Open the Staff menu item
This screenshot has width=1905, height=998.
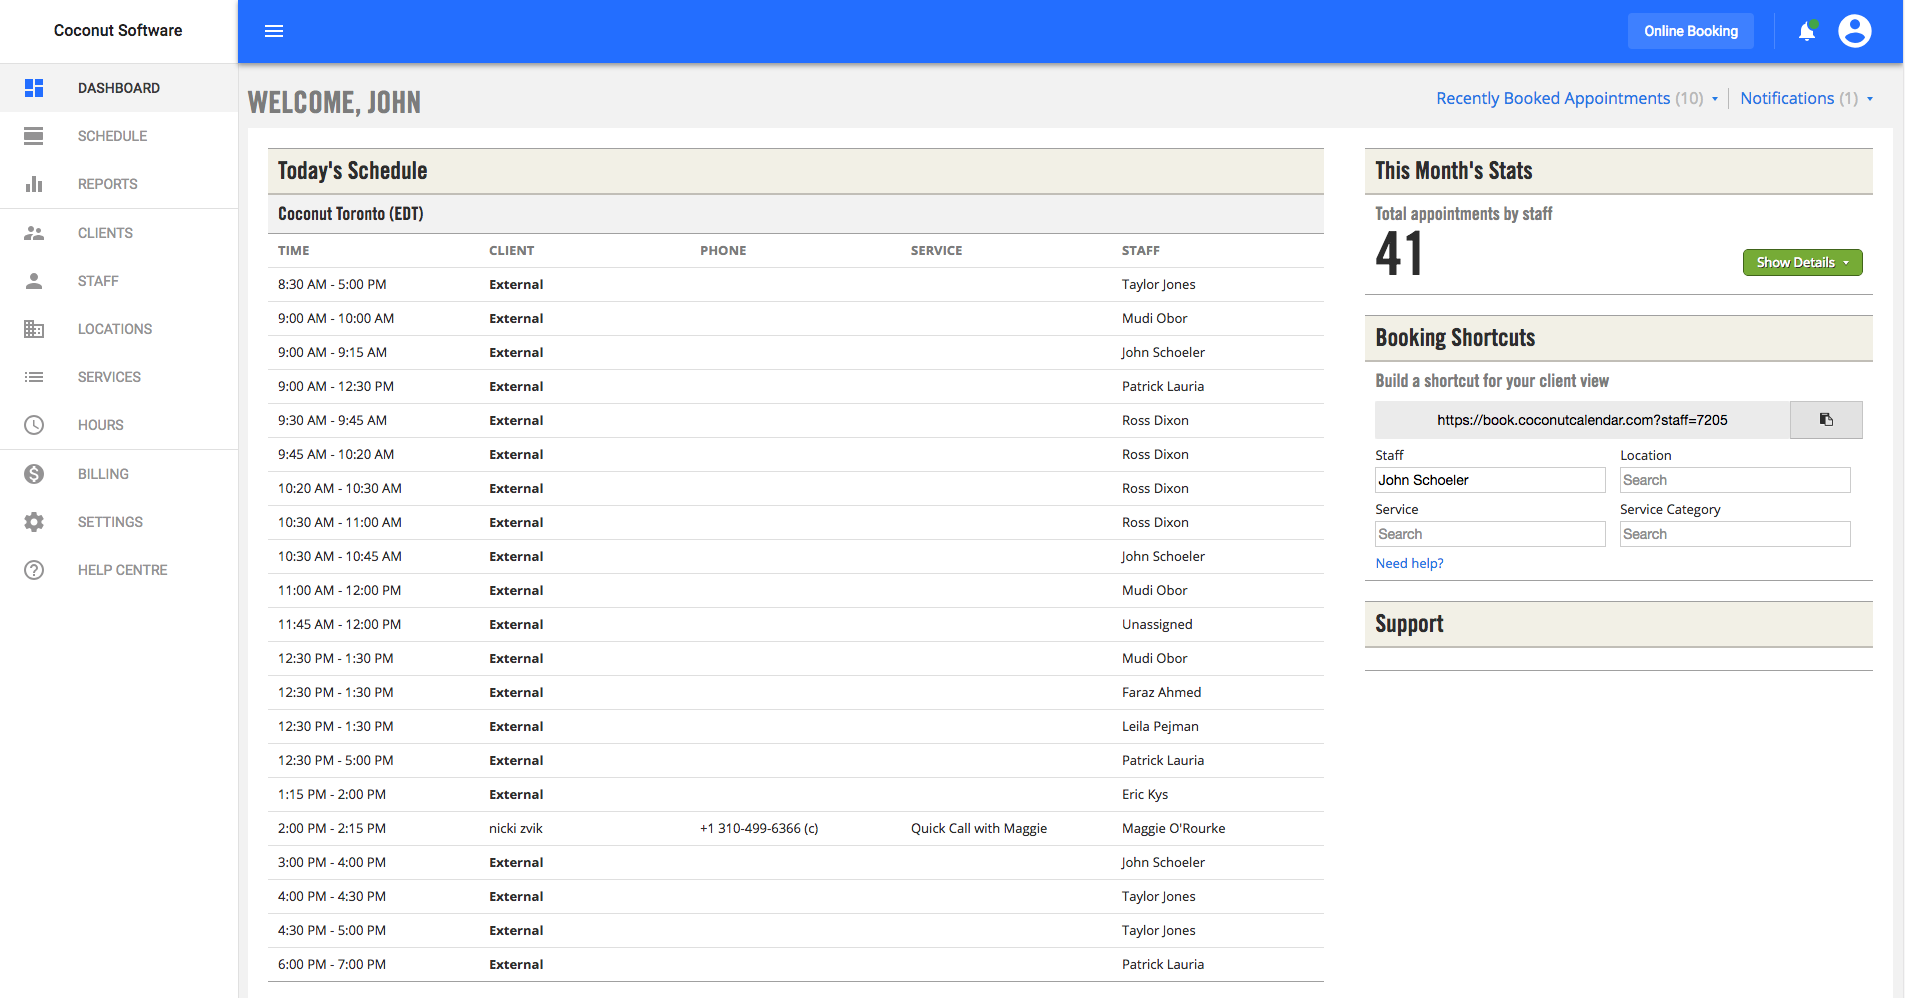click(119, 281)
